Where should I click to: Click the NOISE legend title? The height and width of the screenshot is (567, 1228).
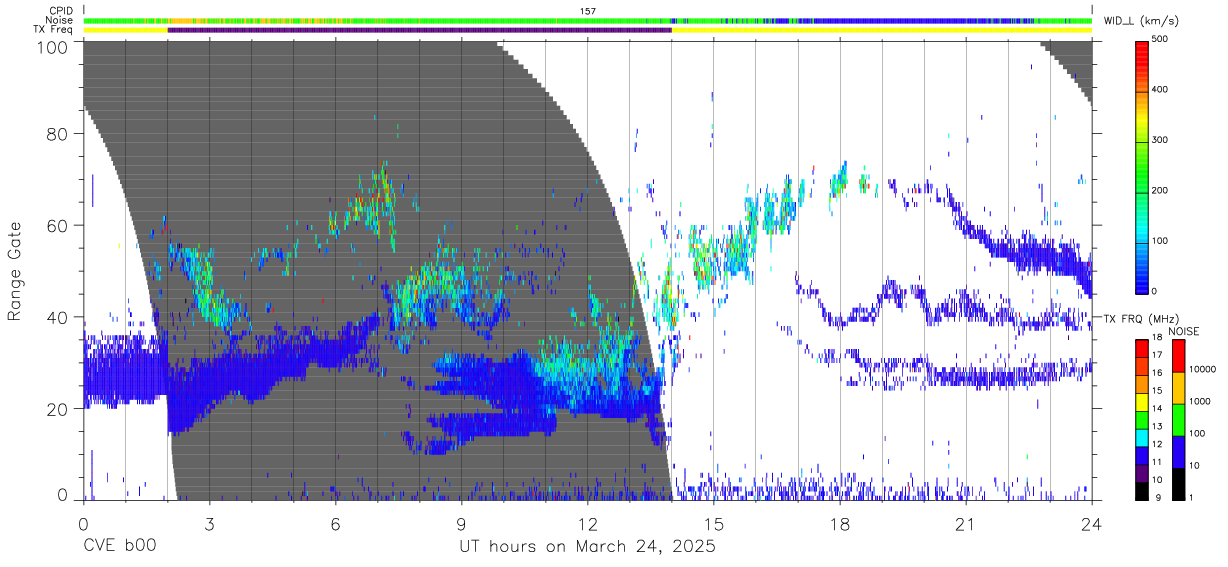click(1184, 331)
